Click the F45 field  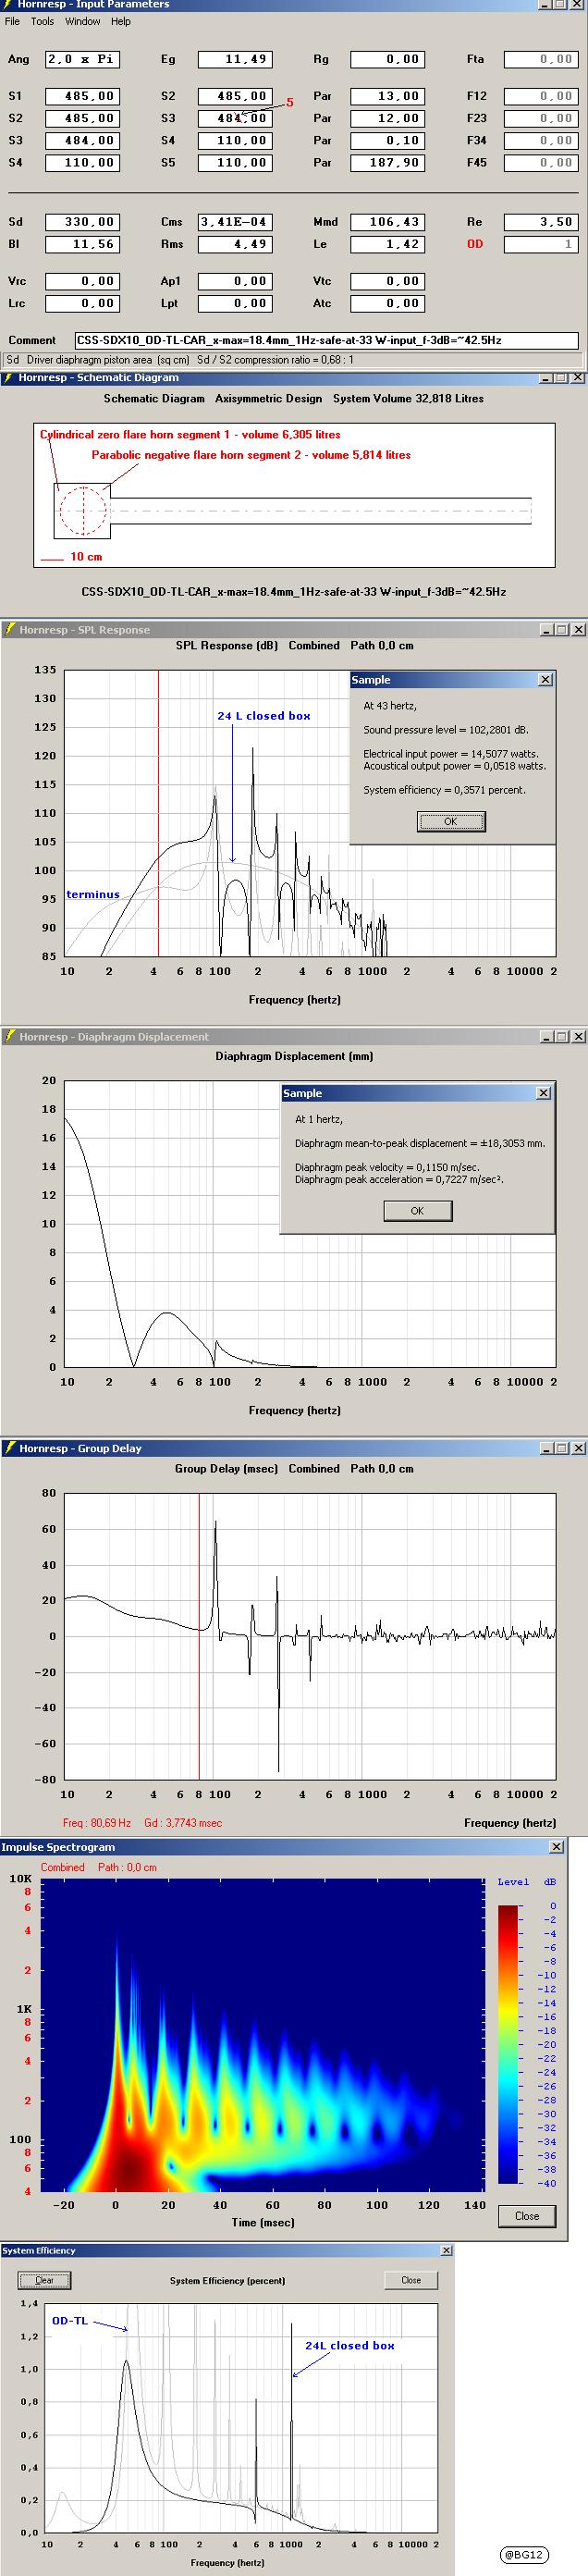(540, 162)
